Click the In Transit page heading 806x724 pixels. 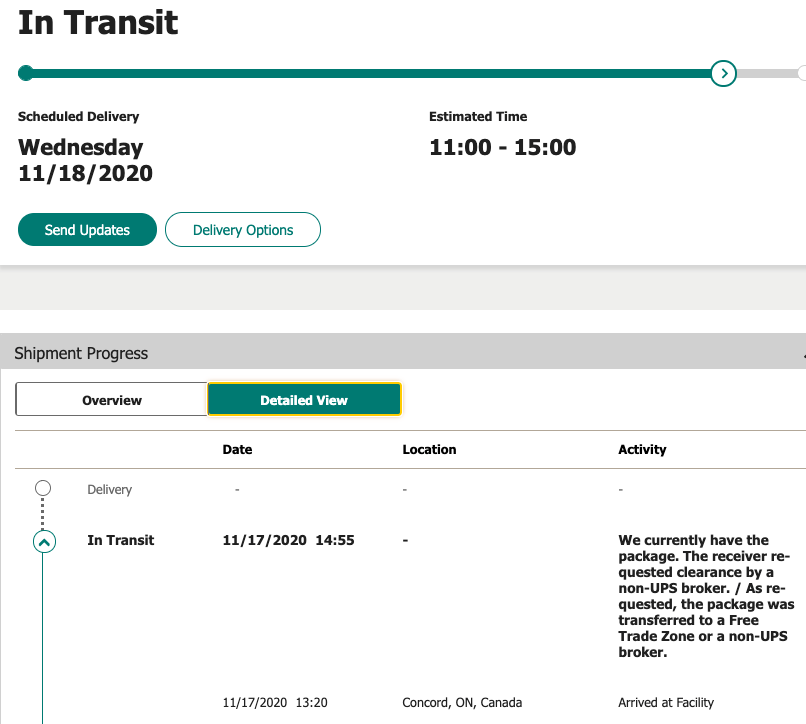click(x=98, y=23)
